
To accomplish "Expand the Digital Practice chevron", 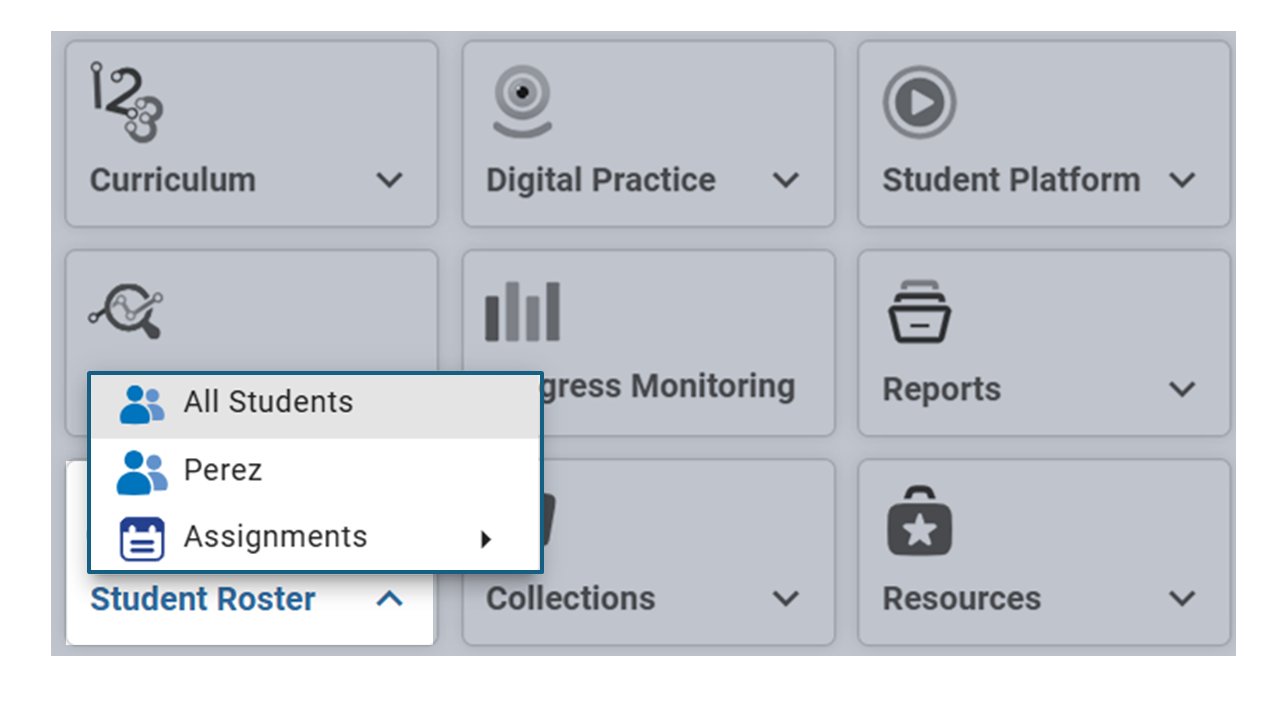I will click(x=786, y=181).
